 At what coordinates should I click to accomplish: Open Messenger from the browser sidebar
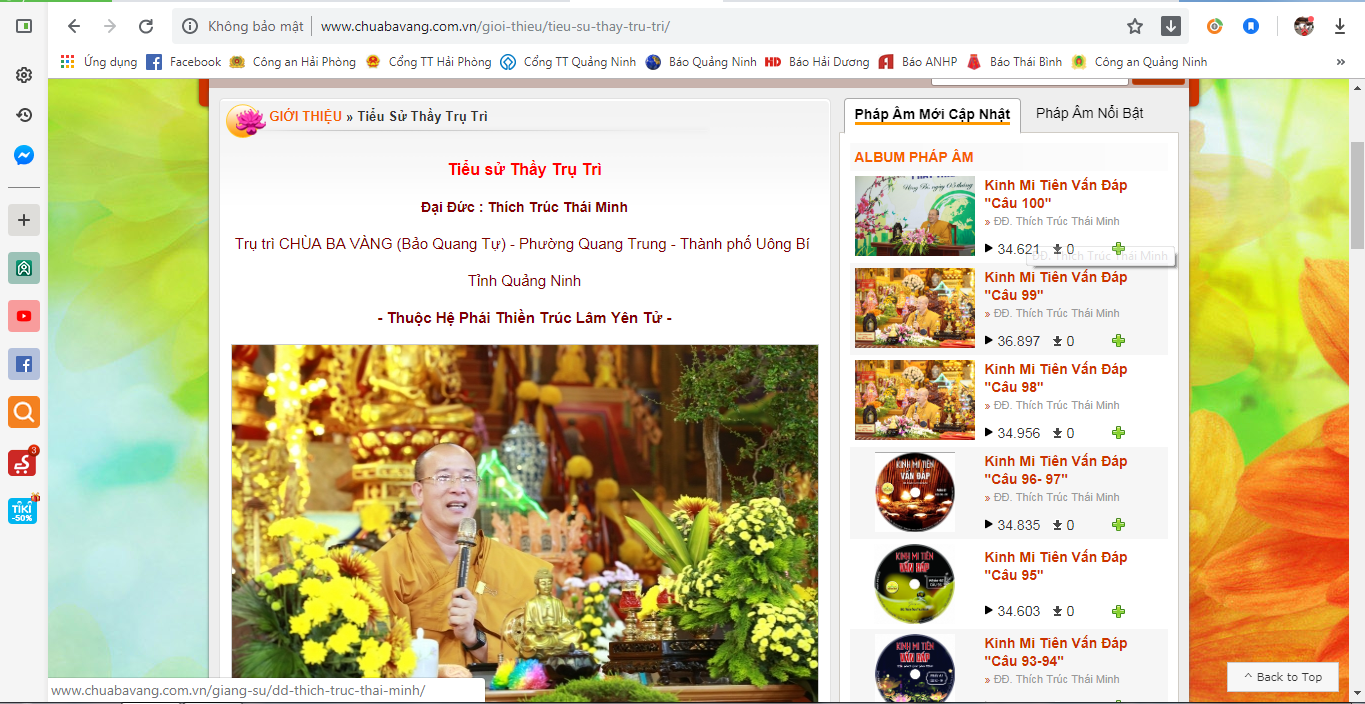coord(24,156)
